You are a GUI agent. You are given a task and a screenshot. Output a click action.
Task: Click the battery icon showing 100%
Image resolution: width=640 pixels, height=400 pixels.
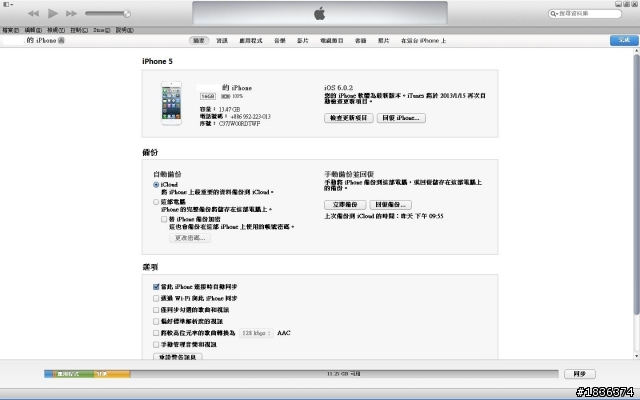point(225,96)
